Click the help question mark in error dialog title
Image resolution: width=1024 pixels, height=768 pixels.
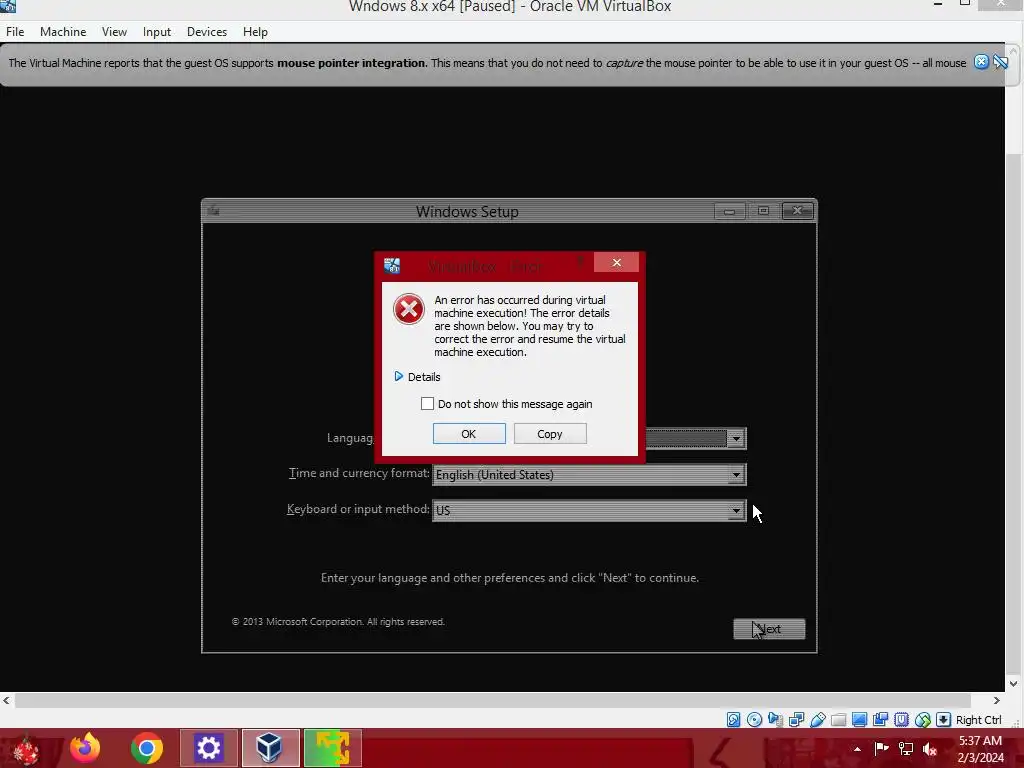[580, 263]
